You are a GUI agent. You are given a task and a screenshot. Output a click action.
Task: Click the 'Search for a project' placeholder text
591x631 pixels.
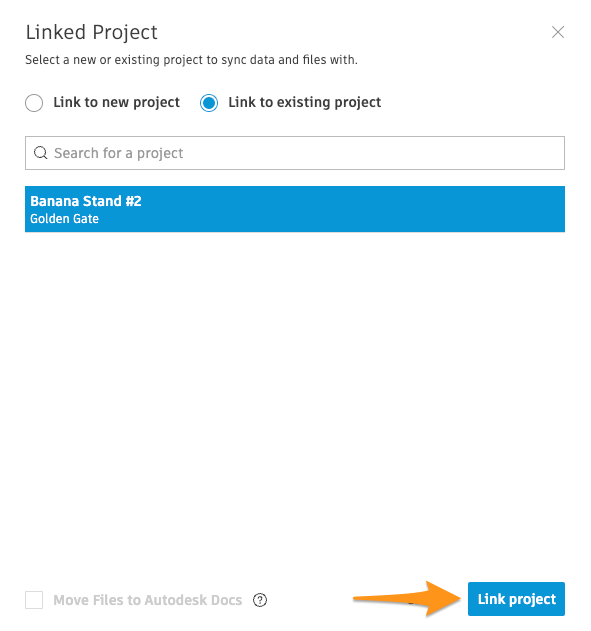tap(119, 153)
